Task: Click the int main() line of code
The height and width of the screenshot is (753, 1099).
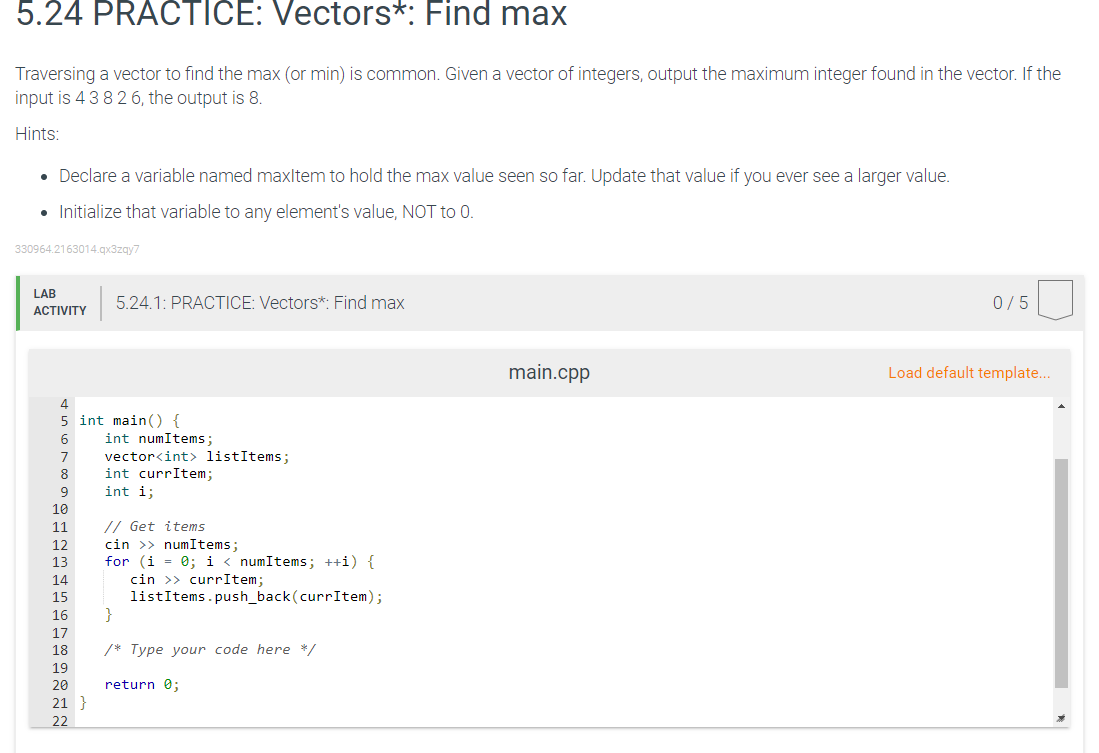Action: 130,421
